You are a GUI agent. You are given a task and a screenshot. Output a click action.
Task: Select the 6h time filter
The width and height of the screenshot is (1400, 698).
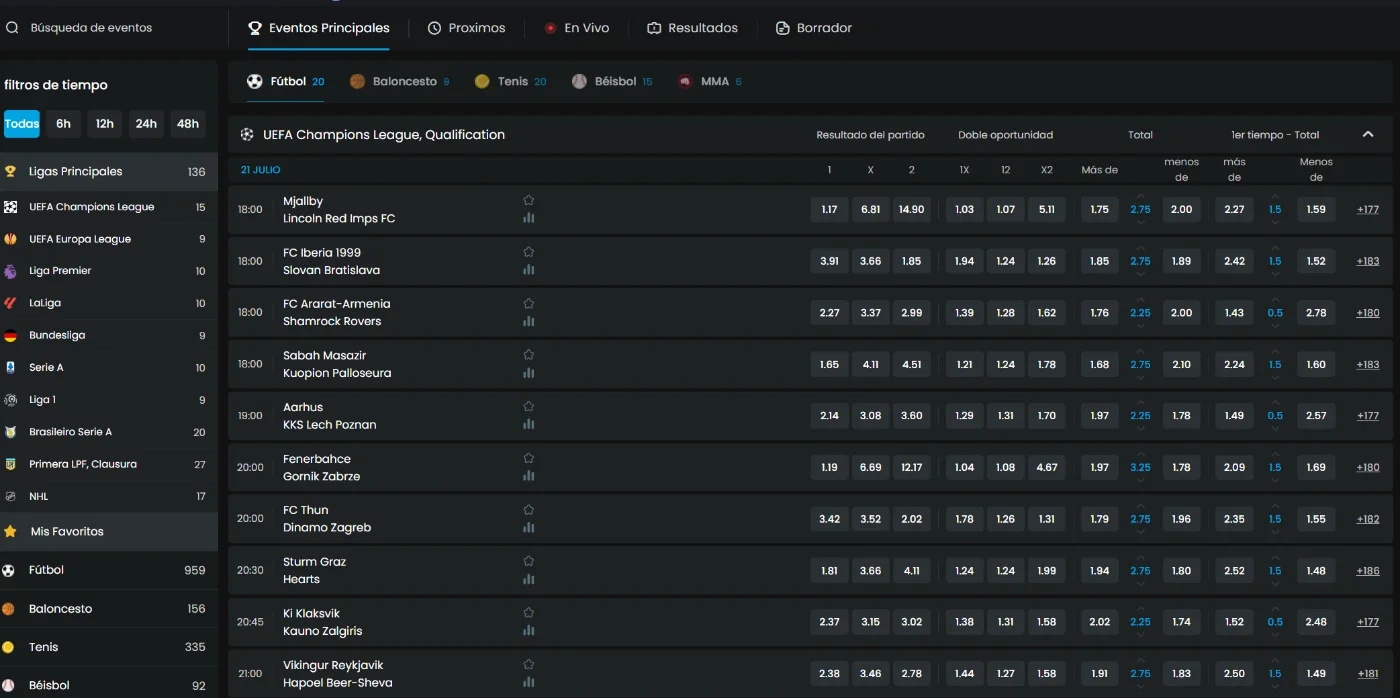pyautogui.click(x=63, y=124)
